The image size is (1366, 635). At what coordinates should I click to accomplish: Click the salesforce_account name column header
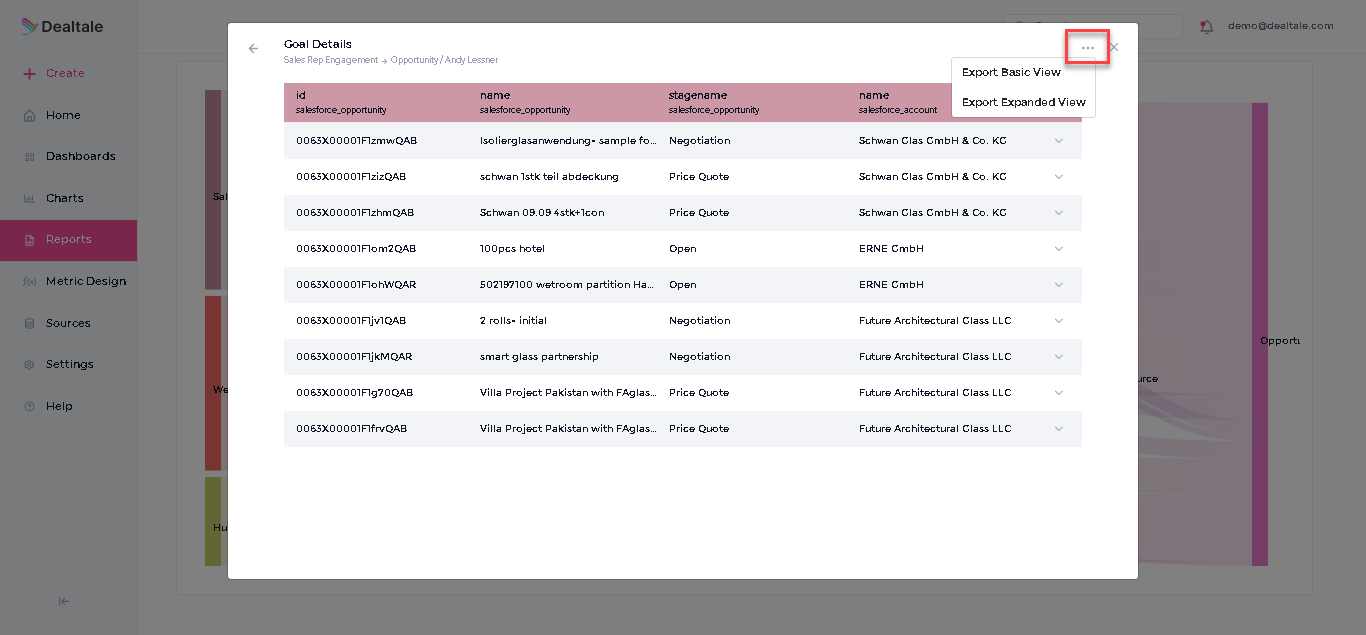pyautogui.click(x=898, y=102)
